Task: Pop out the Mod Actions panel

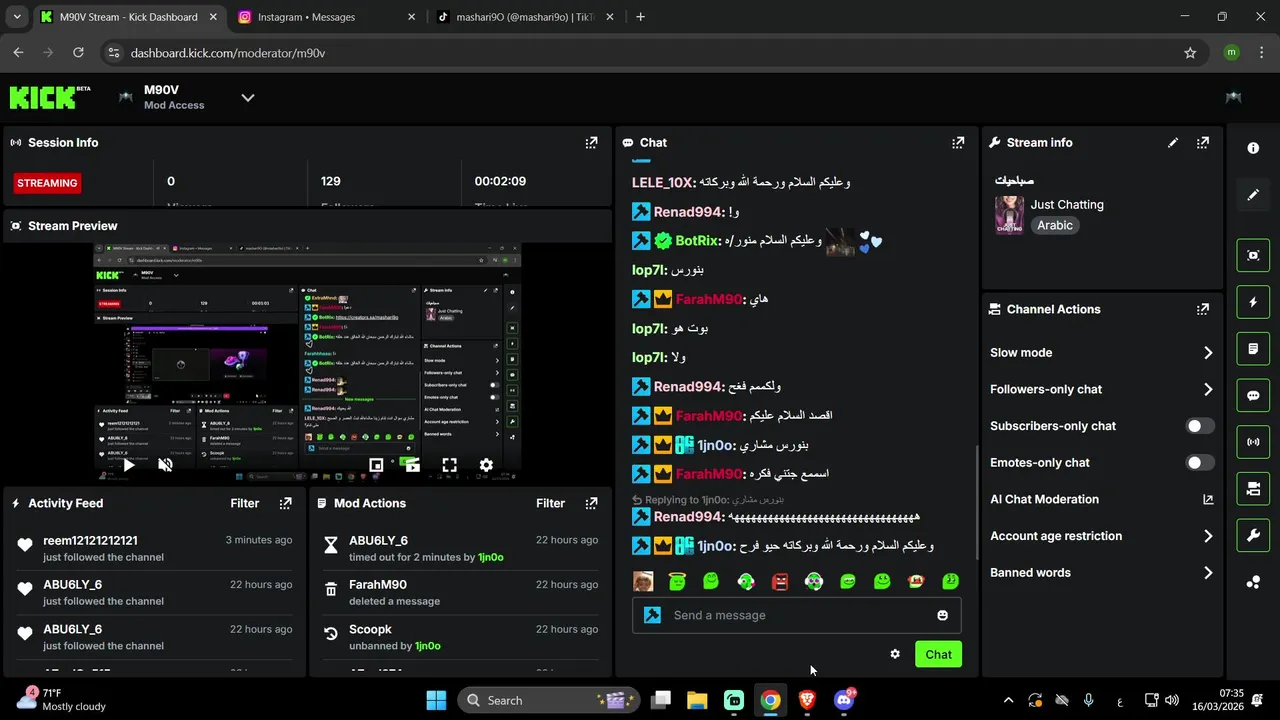Action: pyautogui.click(x=591, y=503)
